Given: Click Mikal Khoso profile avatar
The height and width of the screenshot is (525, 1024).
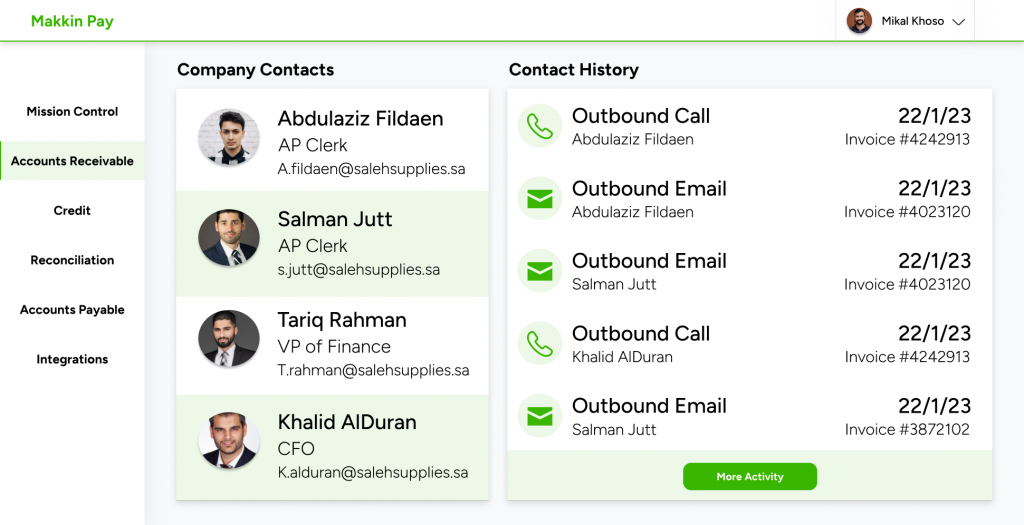Looking at the screenshot, I should [x=859, y=21].
